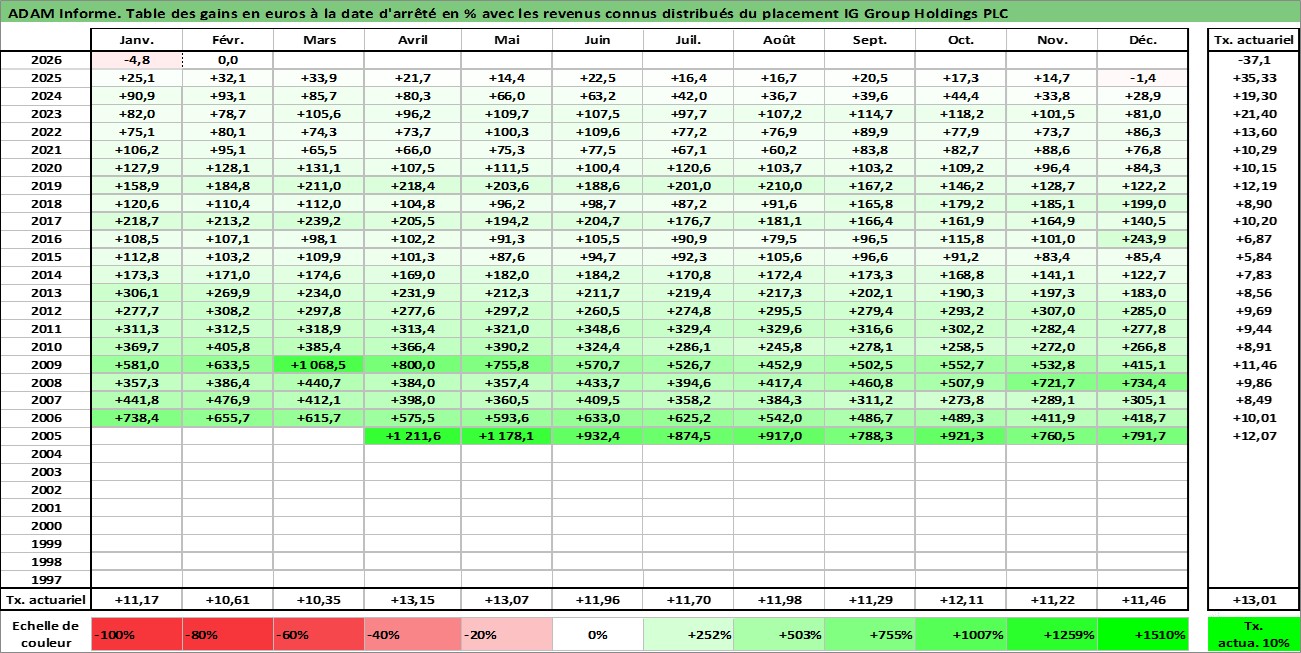Click the +921,3 cell in October 2005

point(961,437)
